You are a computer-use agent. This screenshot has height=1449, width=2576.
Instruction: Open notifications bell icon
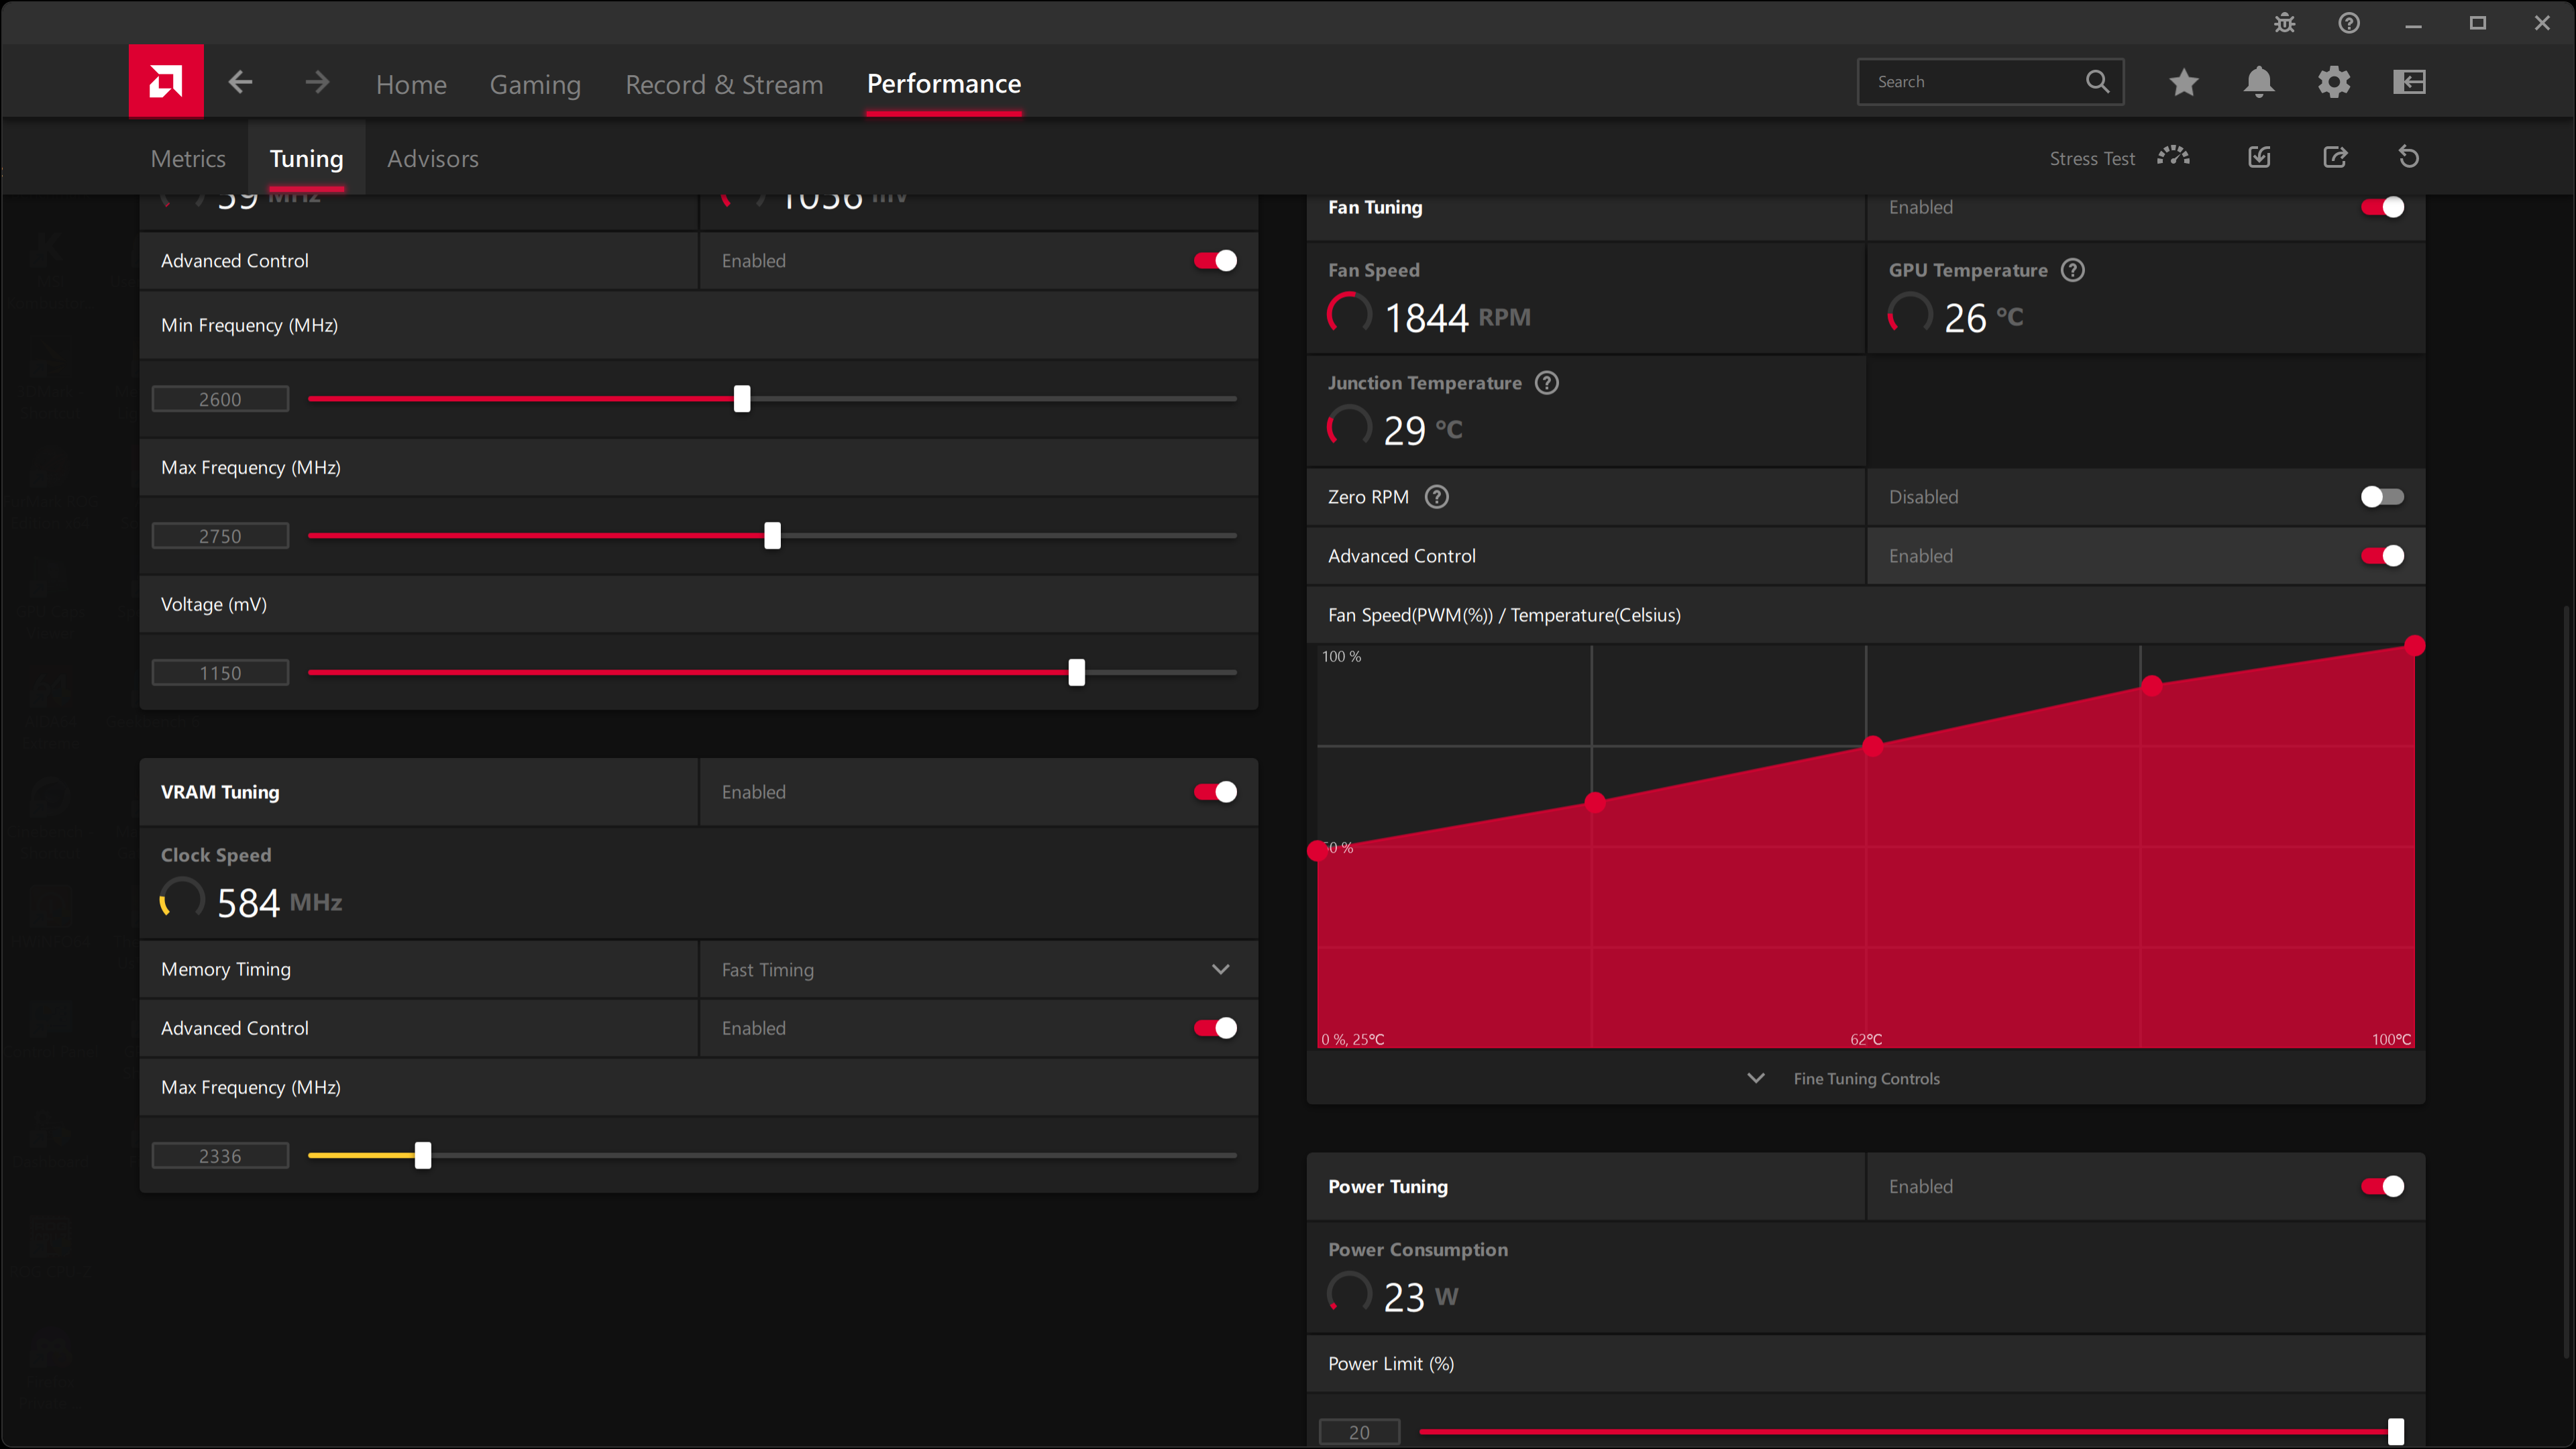(x=2259, y=82)
